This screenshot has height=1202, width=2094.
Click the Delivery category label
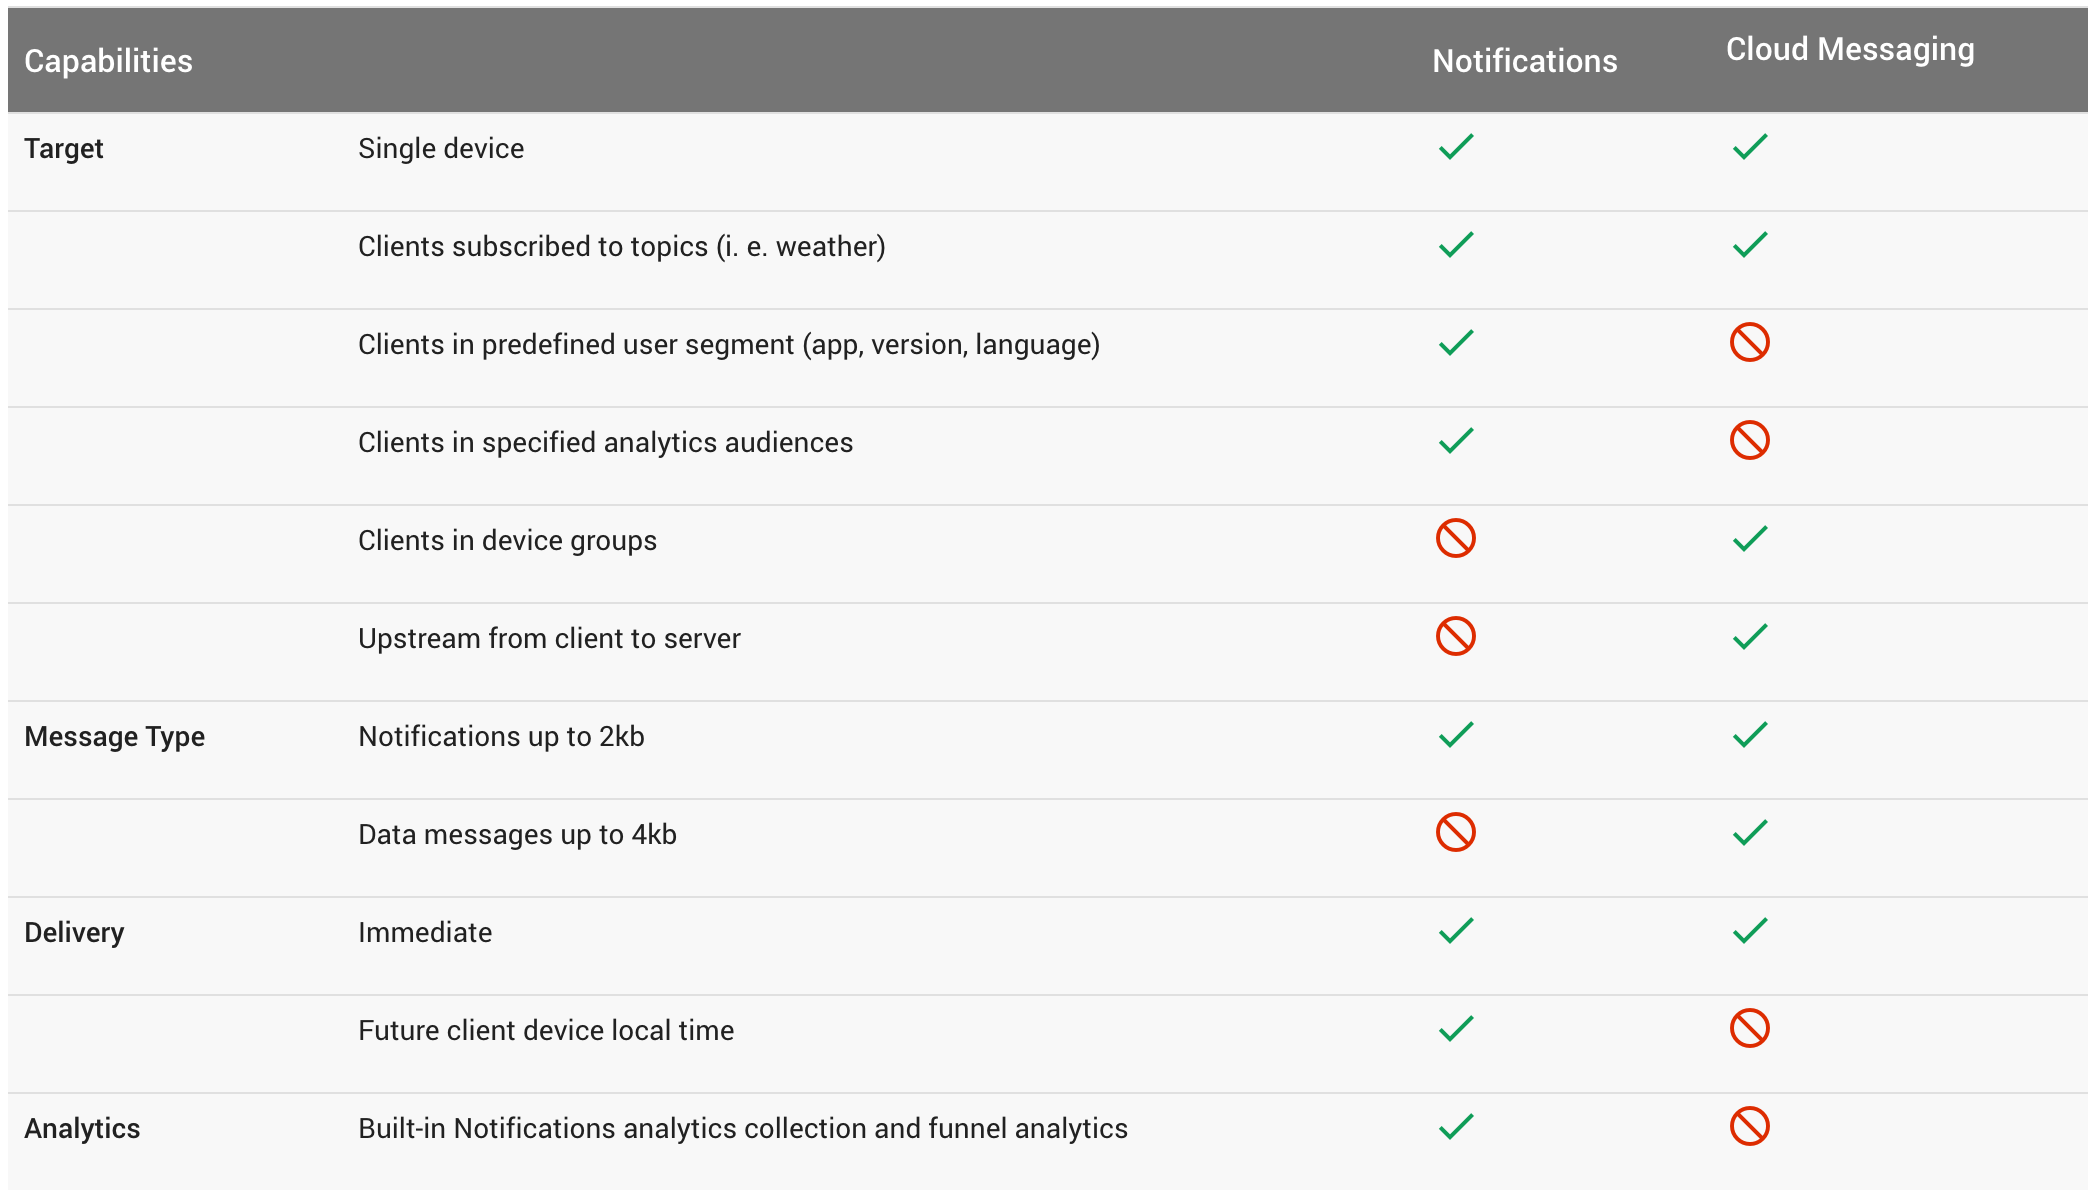(x=74, y=933)
